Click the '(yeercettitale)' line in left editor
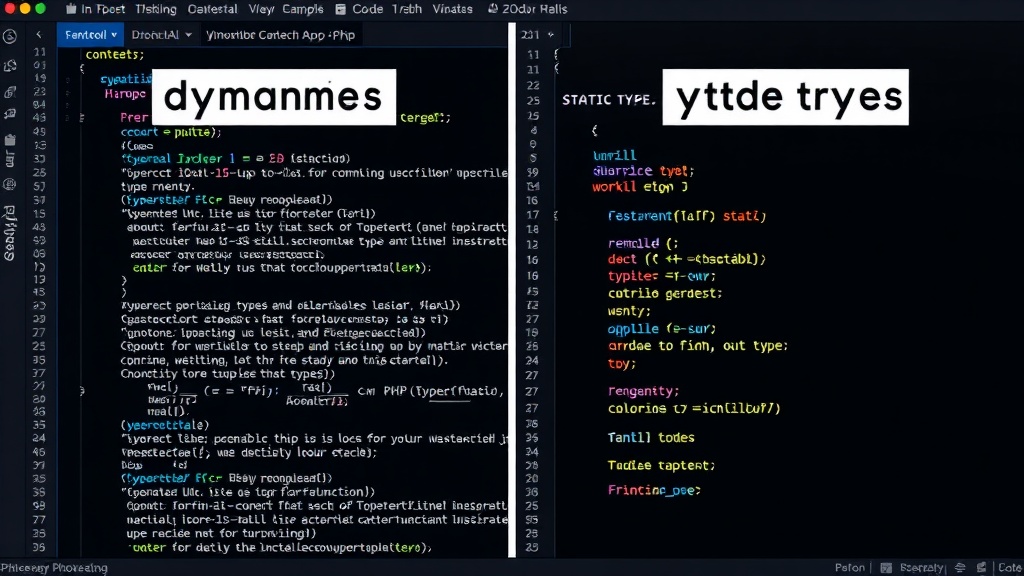The width and height of the screenshot is (1024, 576). pos(165,425)
